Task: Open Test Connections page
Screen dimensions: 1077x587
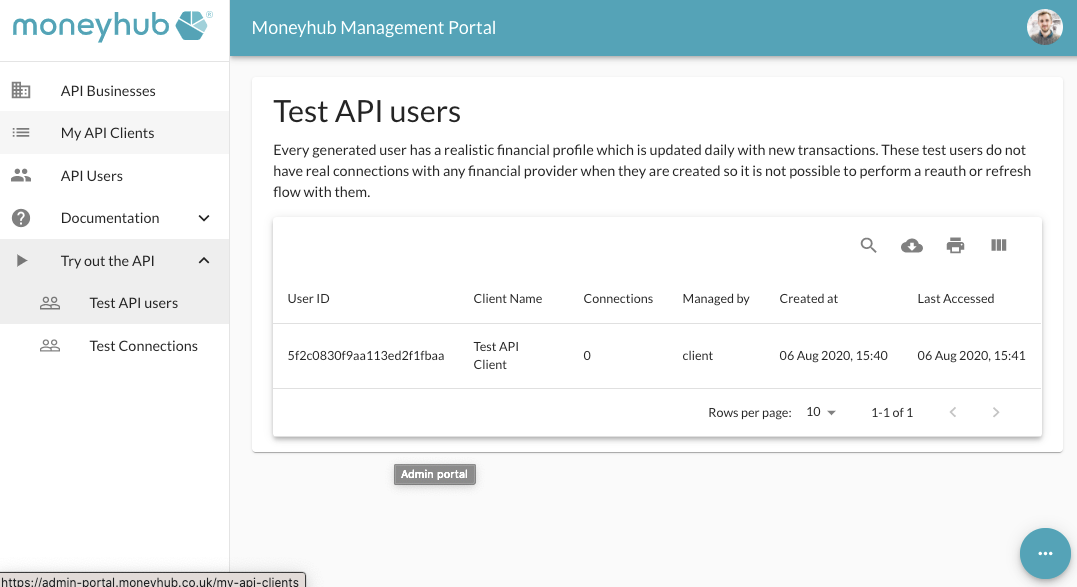Action: 115,345
